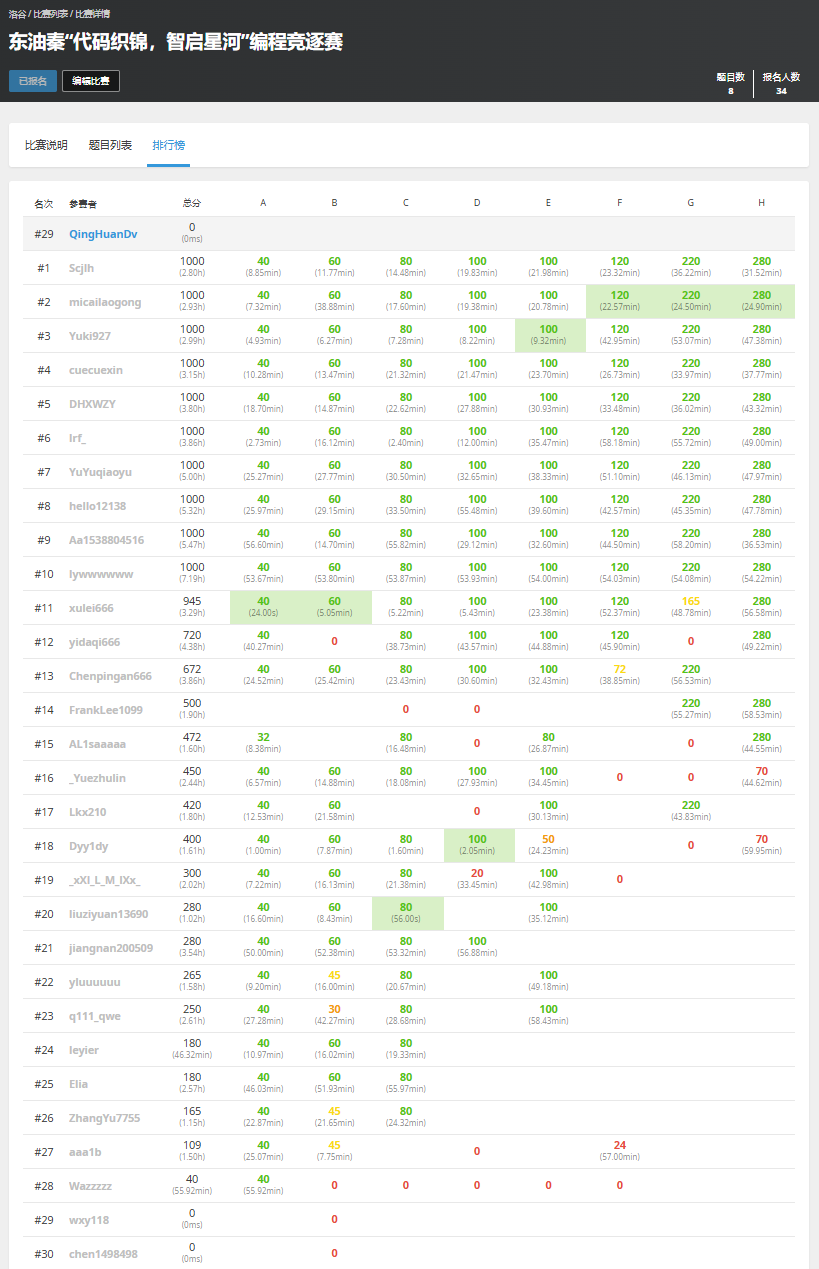Click problem column header H
This screenshot has height=1269, width=819.
(761, 203)
